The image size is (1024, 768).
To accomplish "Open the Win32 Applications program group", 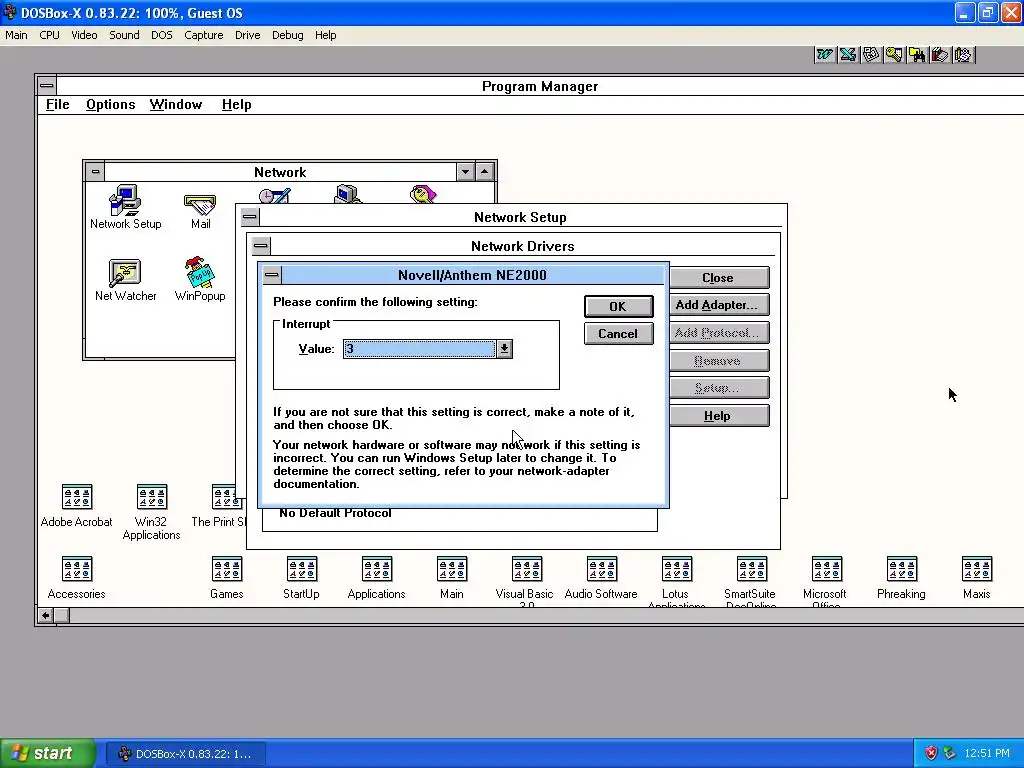I will pyautogui.click(x=152, y=512).
